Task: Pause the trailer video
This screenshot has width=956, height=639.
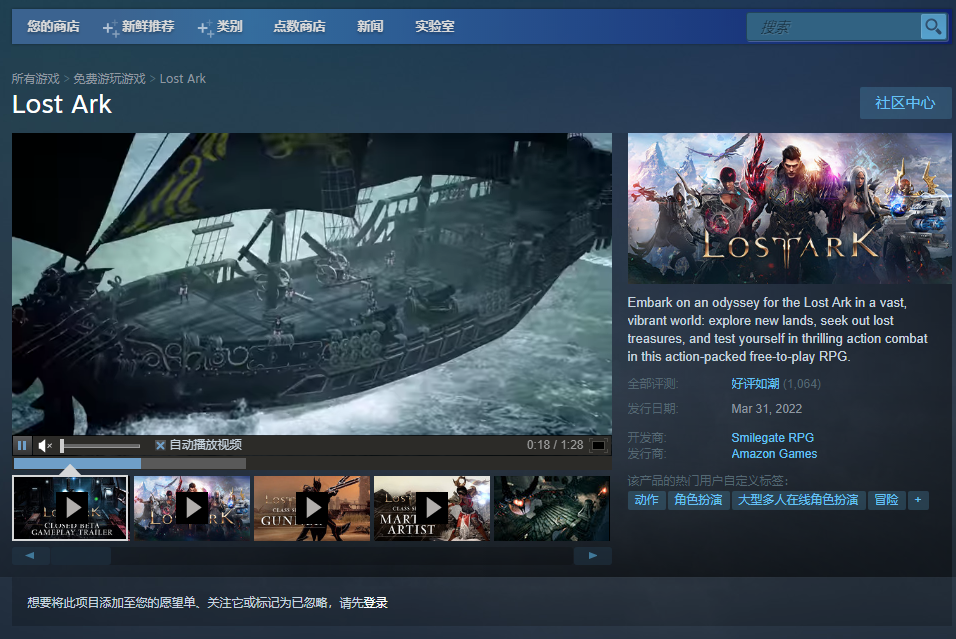Action: [22, 445]
